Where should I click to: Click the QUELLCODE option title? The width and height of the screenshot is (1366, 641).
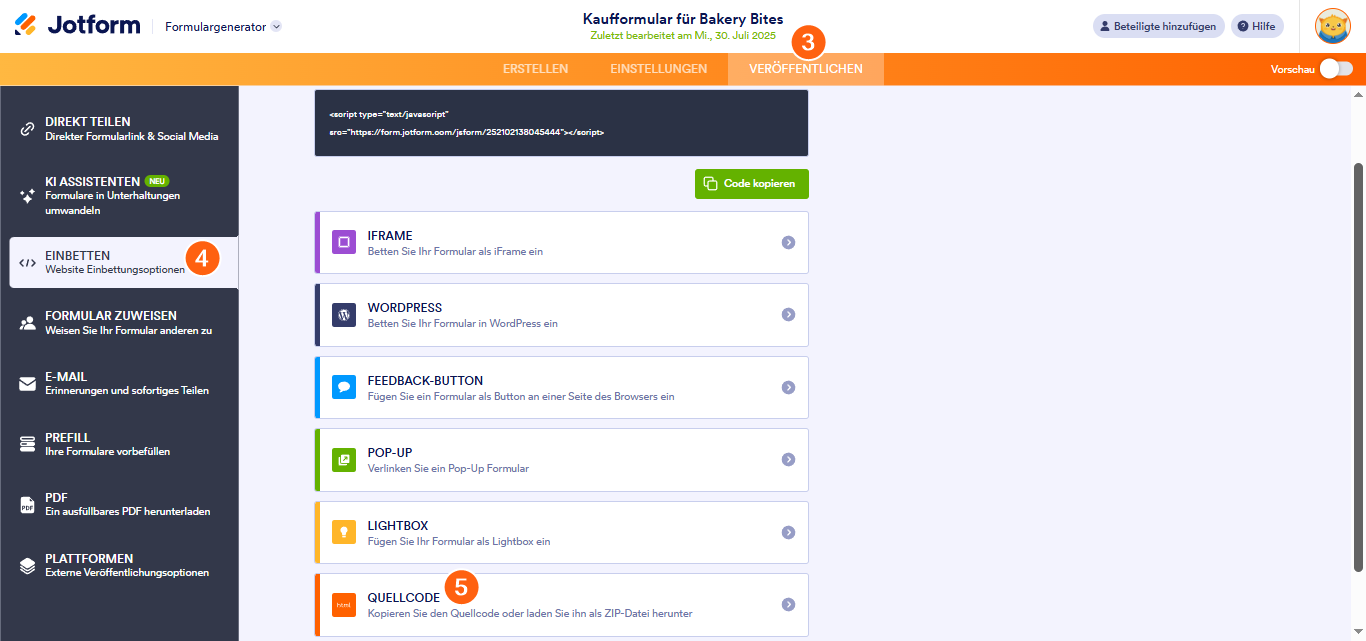(x=404, y=598)
